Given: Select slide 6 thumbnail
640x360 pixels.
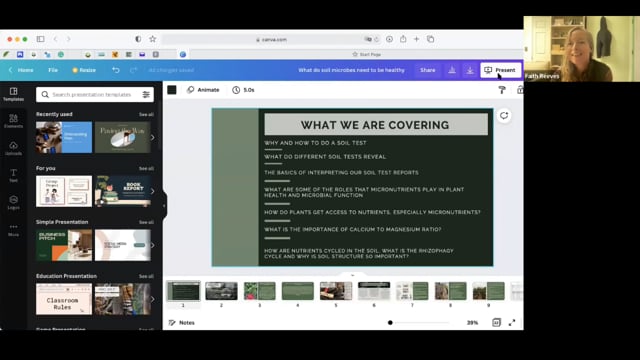Looking at the screenshot, I should [x=374, y=291].
